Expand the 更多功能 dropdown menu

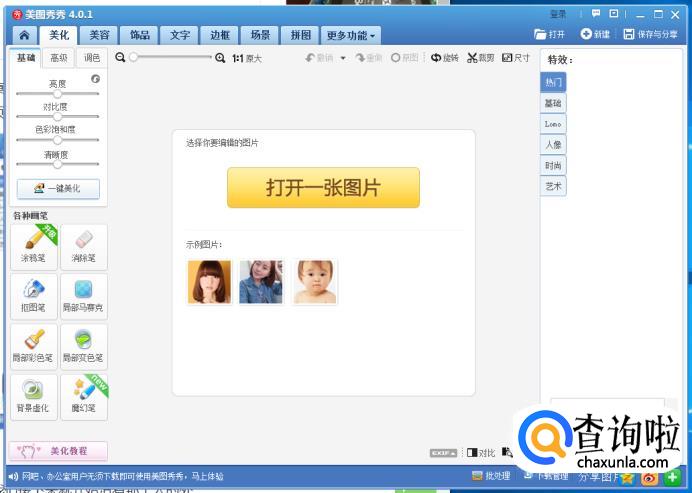[351, 35]
